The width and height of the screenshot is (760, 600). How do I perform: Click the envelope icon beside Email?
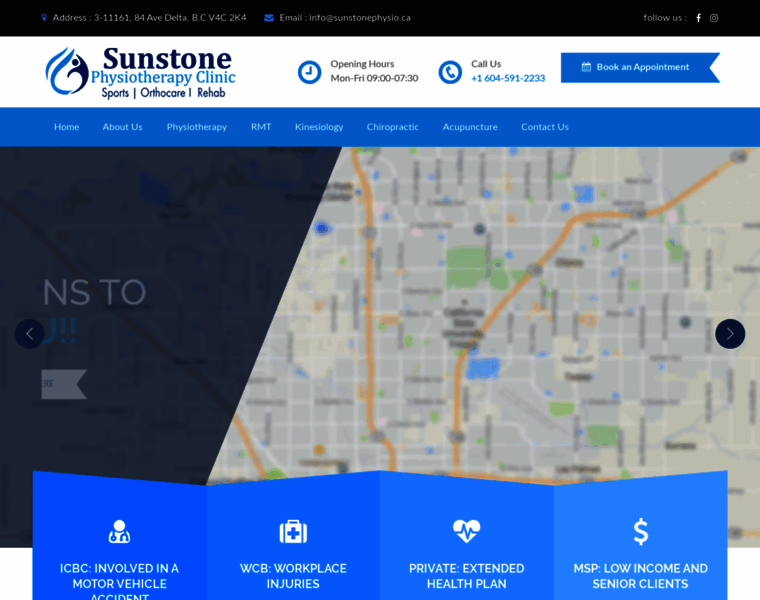(269, 18)
